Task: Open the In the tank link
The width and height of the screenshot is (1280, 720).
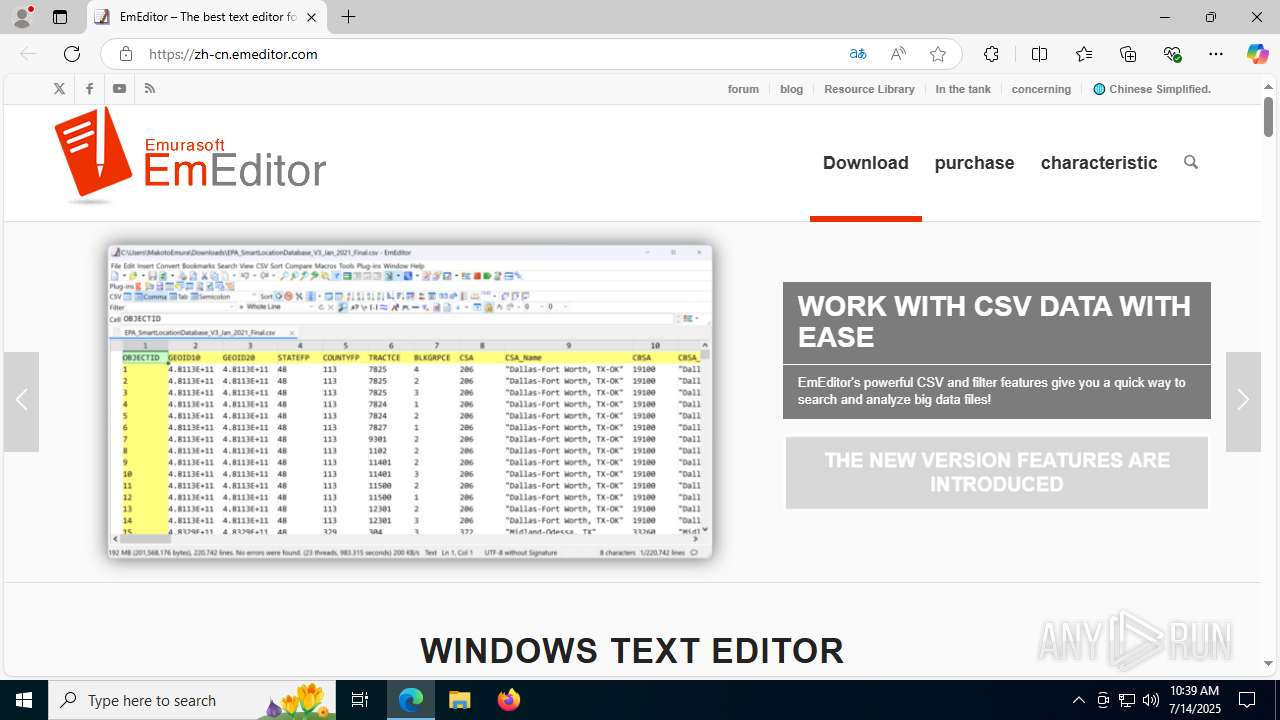Action: (x=963, y=89)
